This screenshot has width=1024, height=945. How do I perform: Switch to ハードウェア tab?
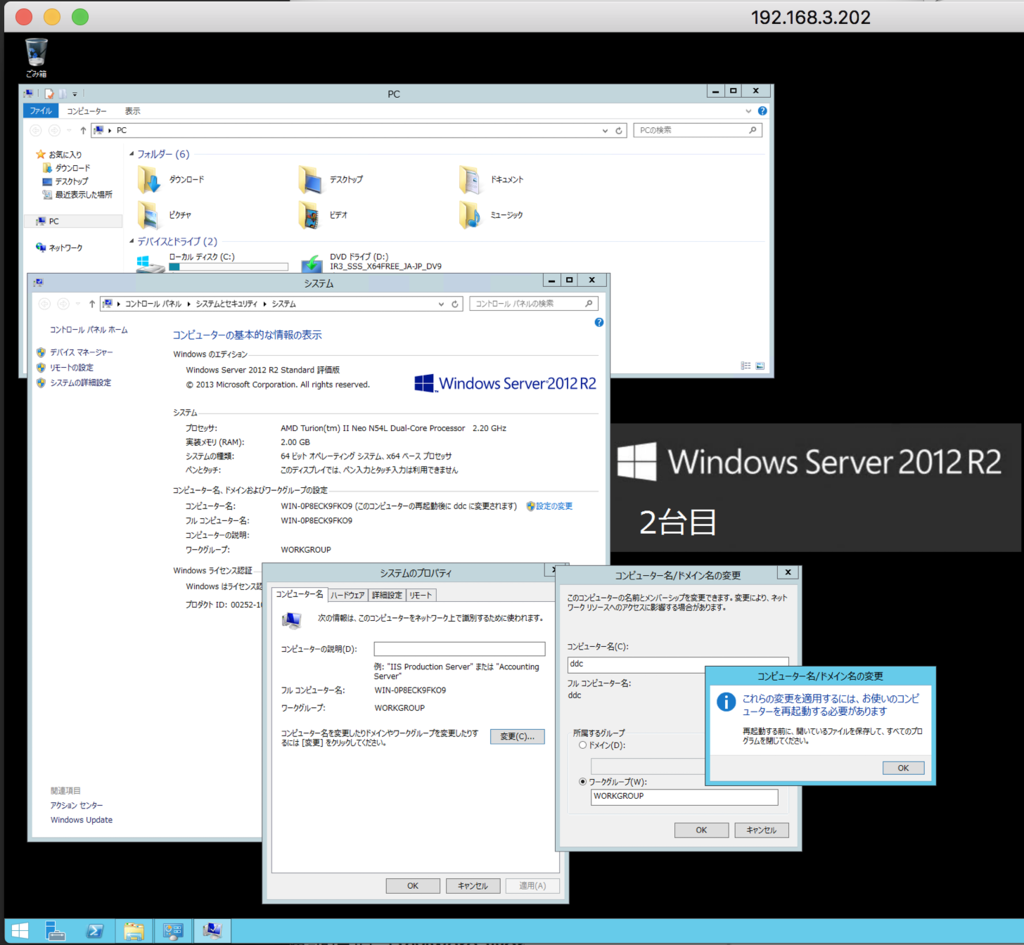[x=347, y=595]
